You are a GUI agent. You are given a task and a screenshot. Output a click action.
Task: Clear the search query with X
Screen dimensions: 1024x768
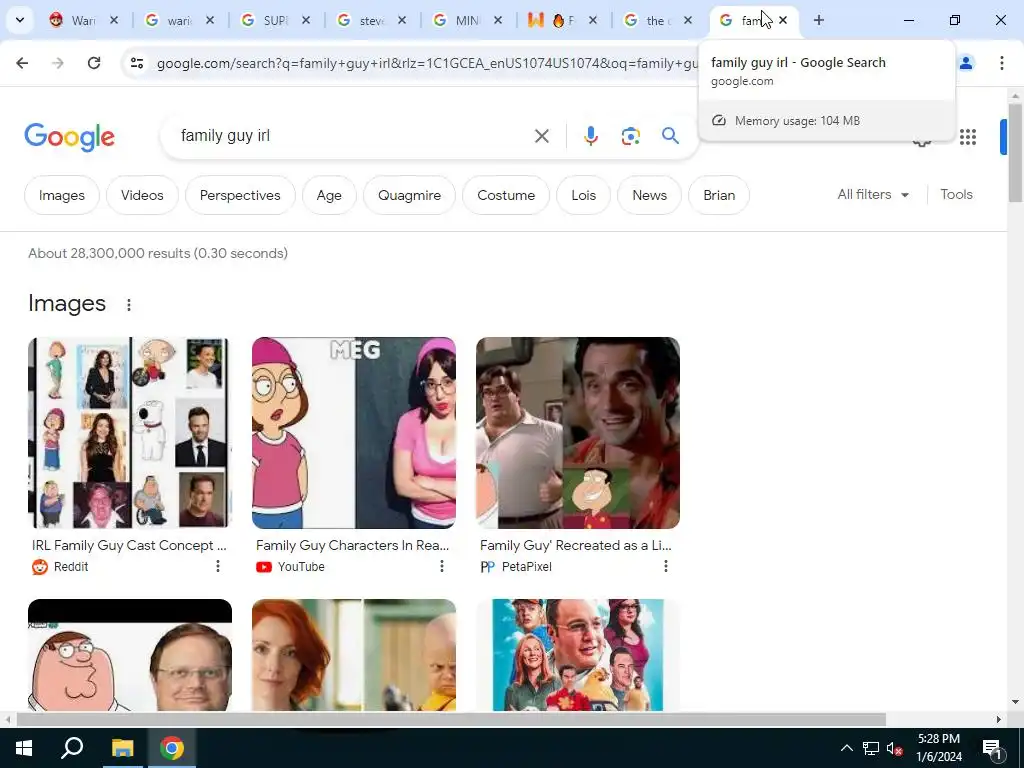(541, 136)
